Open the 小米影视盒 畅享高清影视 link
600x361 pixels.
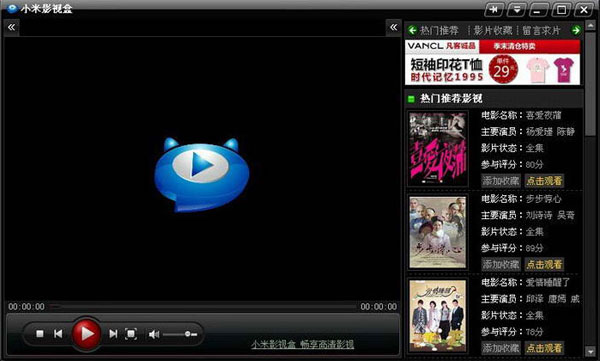pos(303,344)
